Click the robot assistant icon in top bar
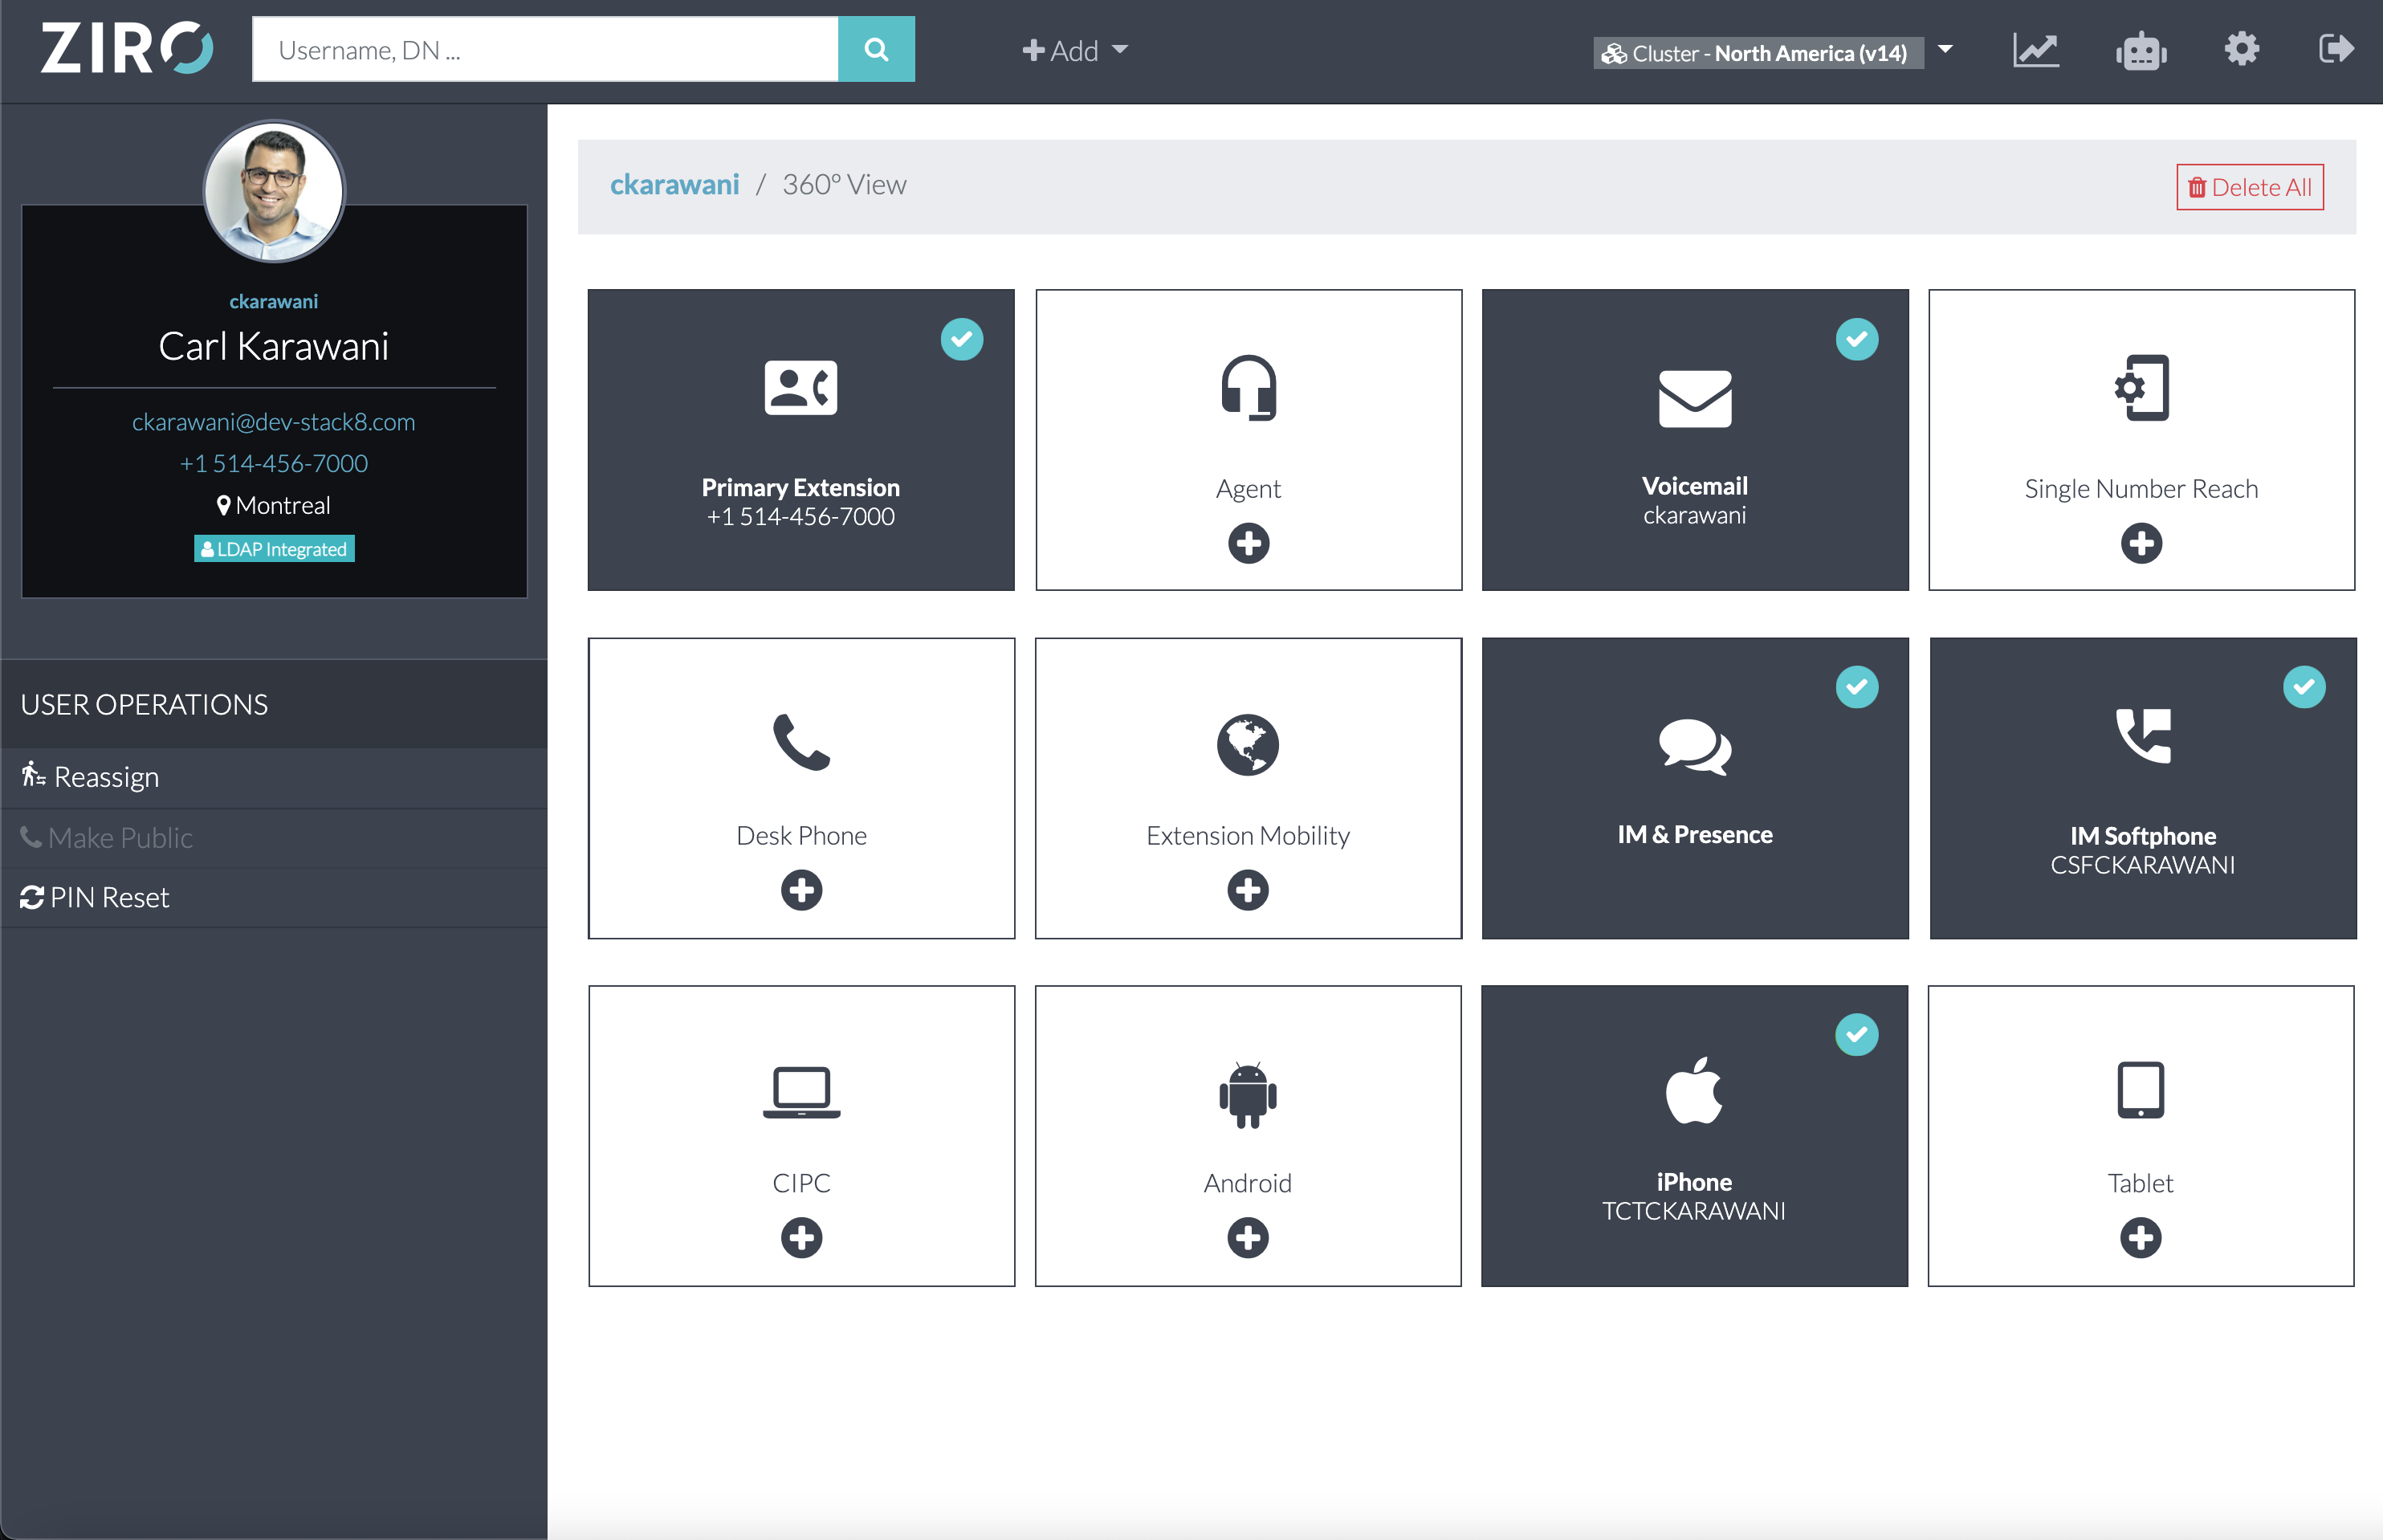Image resolution: width=2383 pixels, height=1540 pixels. 2140,48
